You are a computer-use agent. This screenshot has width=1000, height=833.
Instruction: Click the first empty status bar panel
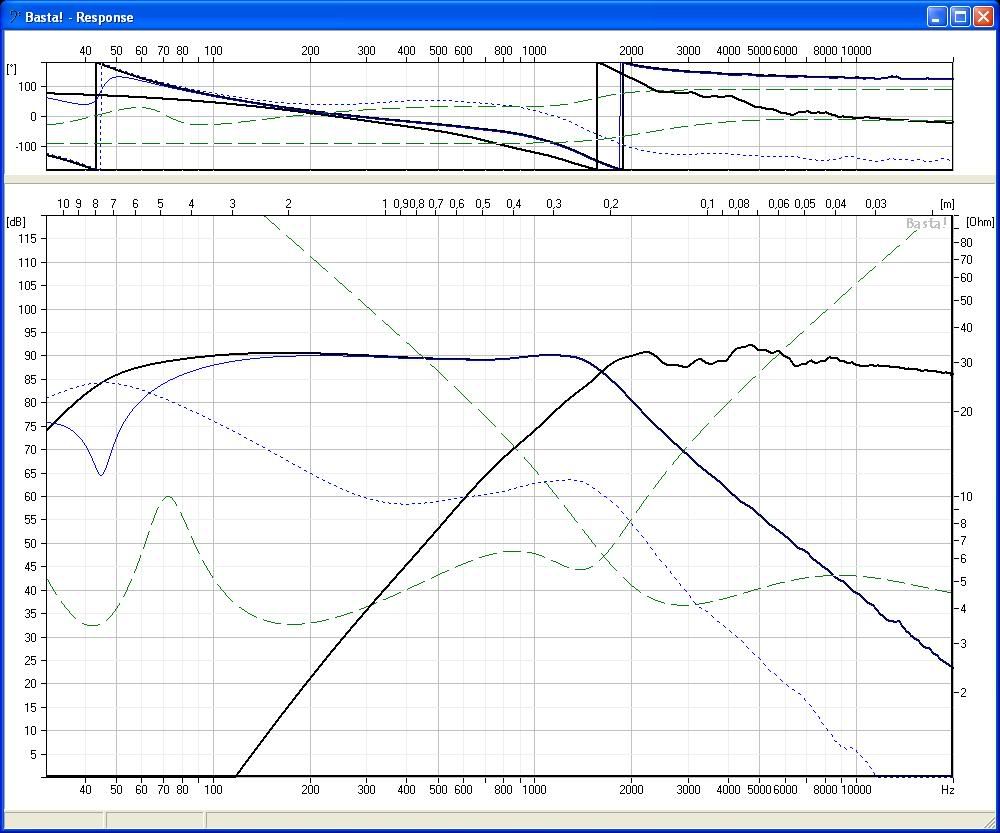pyautogui.click(x=54, y=820)
